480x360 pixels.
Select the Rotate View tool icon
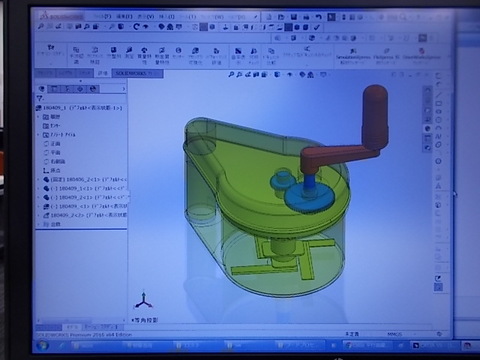point(136,27)
